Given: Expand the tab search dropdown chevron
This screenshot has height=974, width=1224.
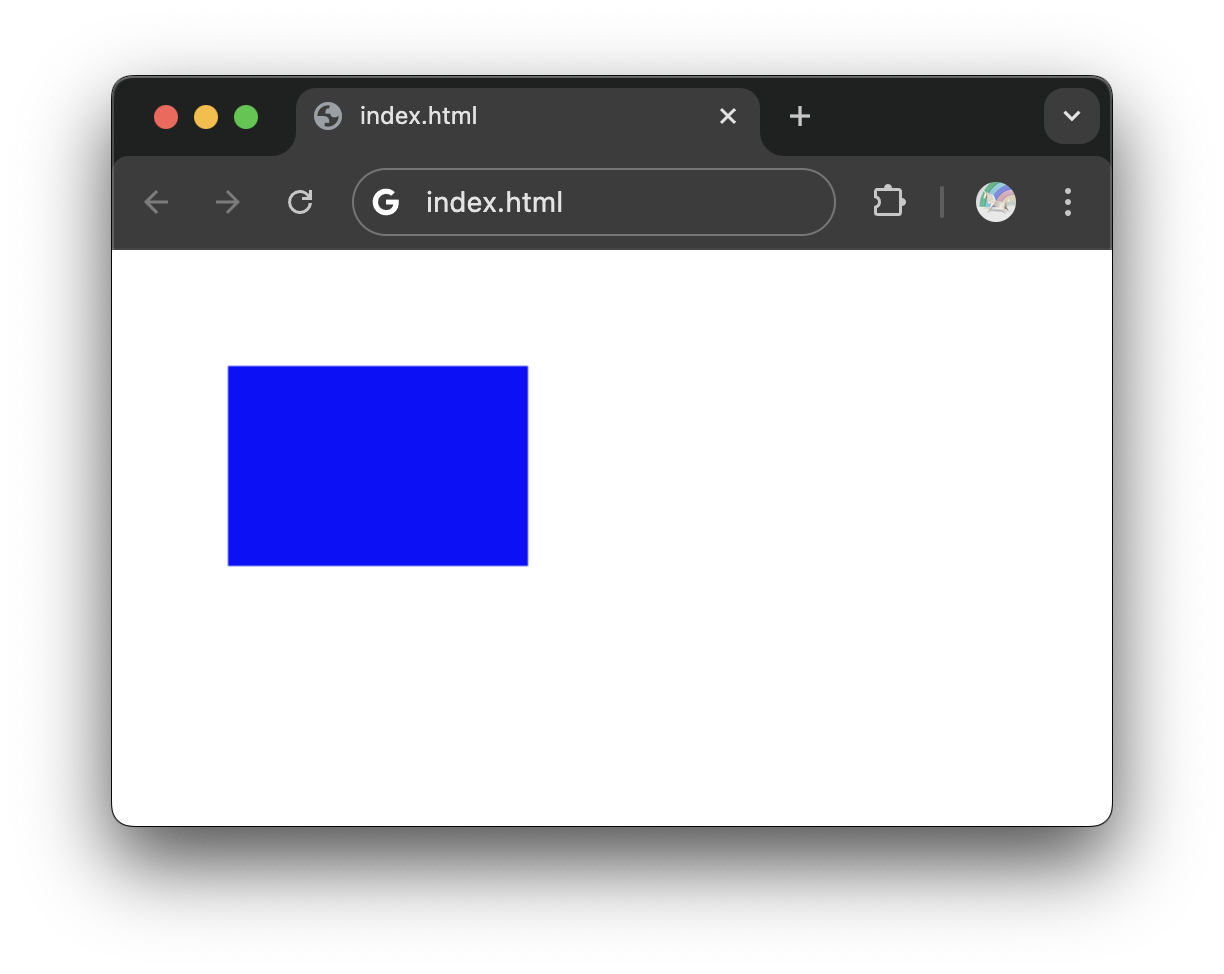Looking at the screenshot, I should pos(1072,116).
